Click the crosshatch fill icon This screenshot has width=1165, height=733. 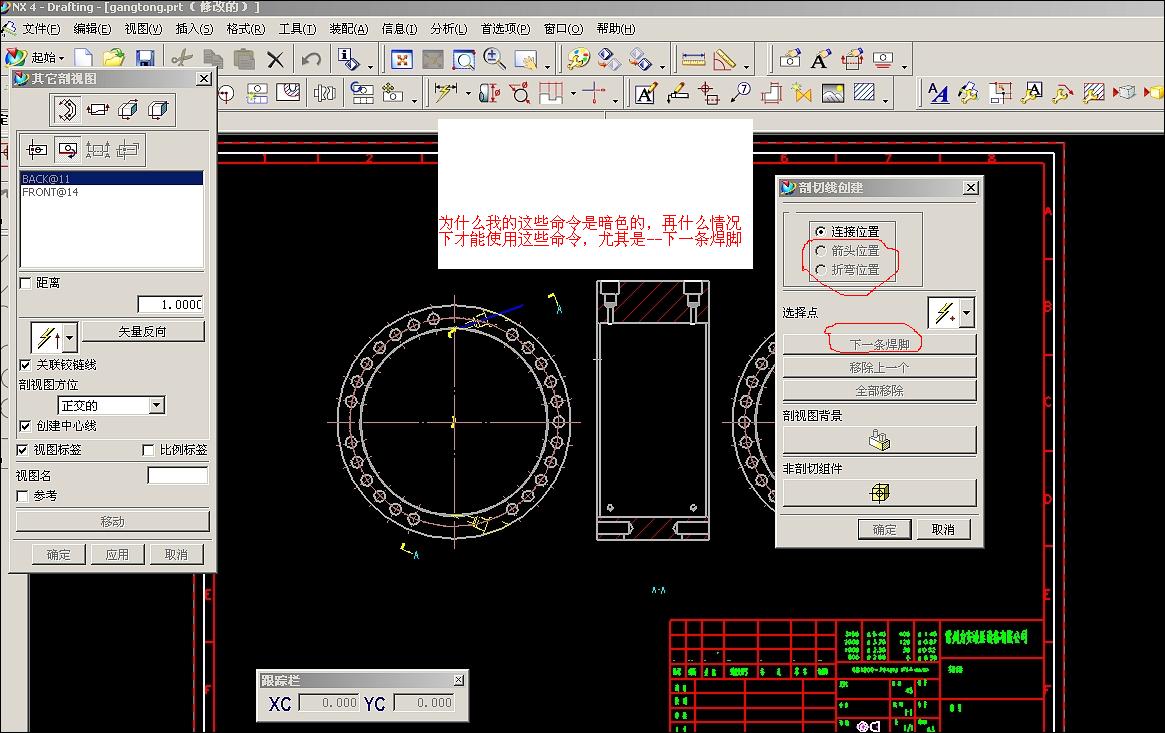pyautogui.click(x=864, y=93)
